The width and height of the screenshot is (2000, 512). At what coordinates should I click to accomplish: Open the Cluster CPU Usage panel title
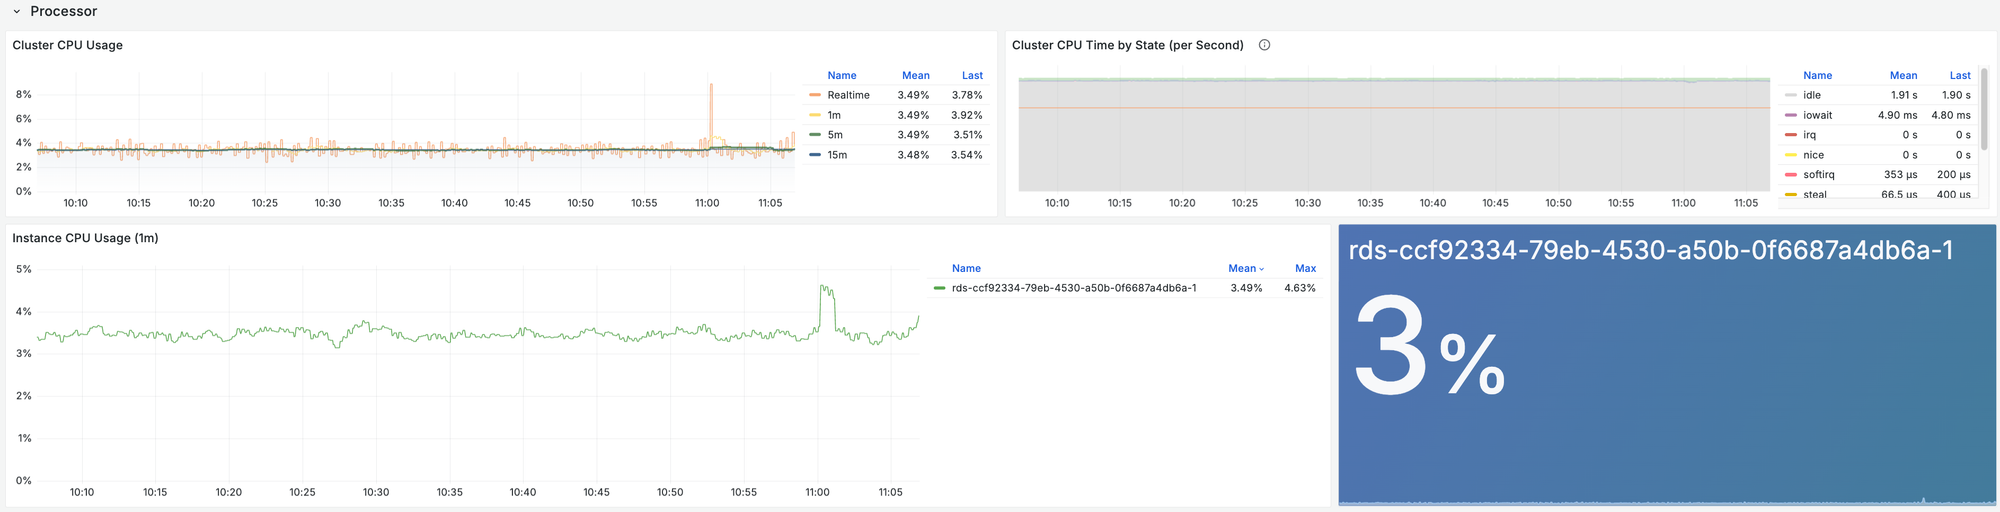(67, 45)
